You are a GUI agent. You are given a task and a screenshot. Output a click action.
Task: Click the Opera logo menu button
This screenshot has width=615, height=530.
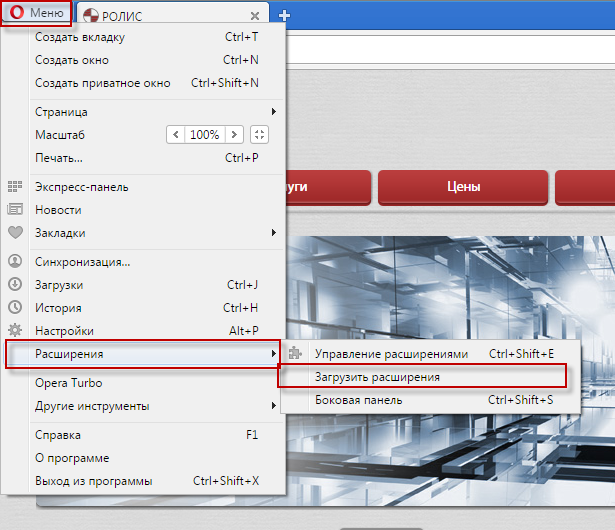(36, 13)
